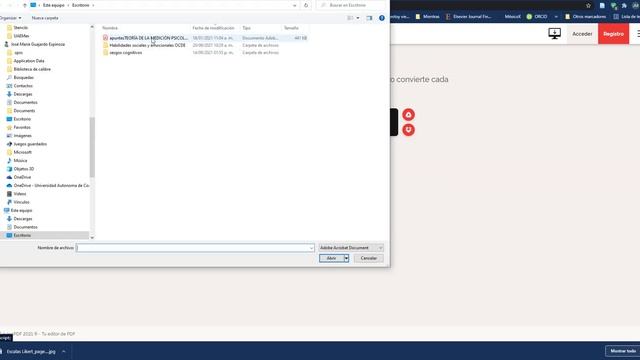Select Este equipo in the navigation tree
This screenshot has width=640, height=360.
(x=21, y=211)
